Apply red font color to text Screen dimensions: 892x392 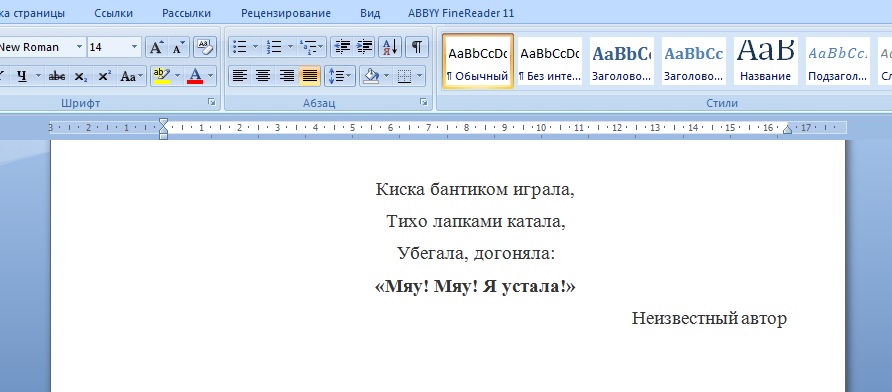[x=195, y=76]
